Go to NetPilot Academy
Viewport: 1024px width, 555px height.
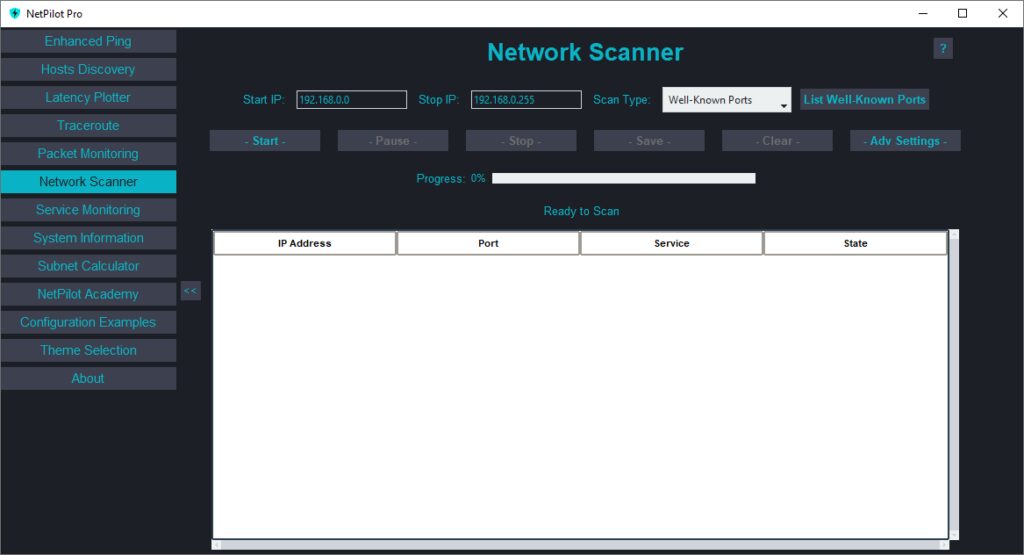88,294
